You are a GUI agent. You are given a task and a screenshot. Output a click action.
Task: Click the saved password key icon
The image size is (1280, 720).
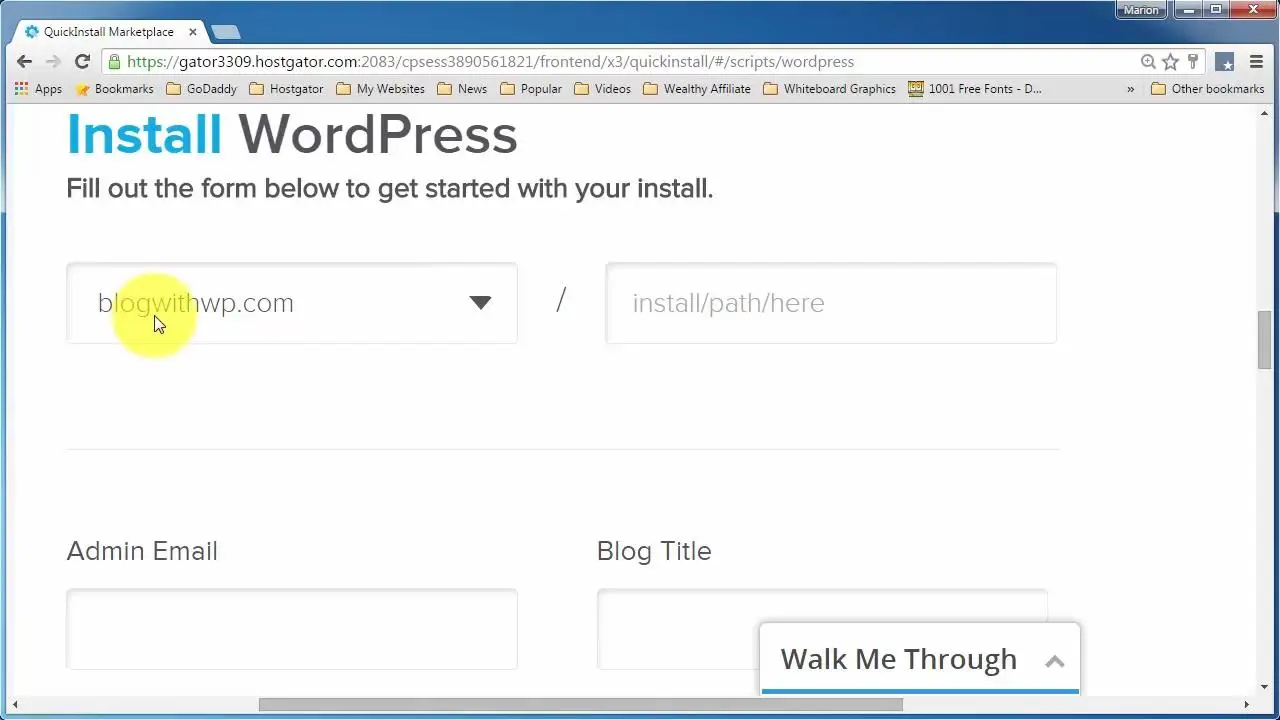point(1193,62)
